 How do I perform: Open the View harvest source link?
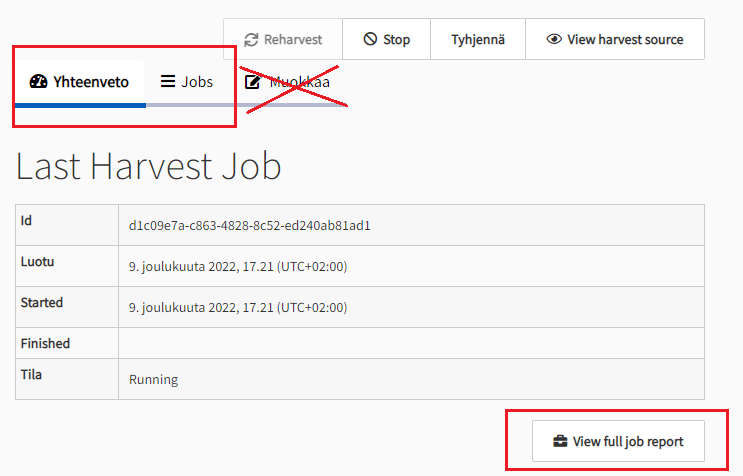tap(615, 40)
